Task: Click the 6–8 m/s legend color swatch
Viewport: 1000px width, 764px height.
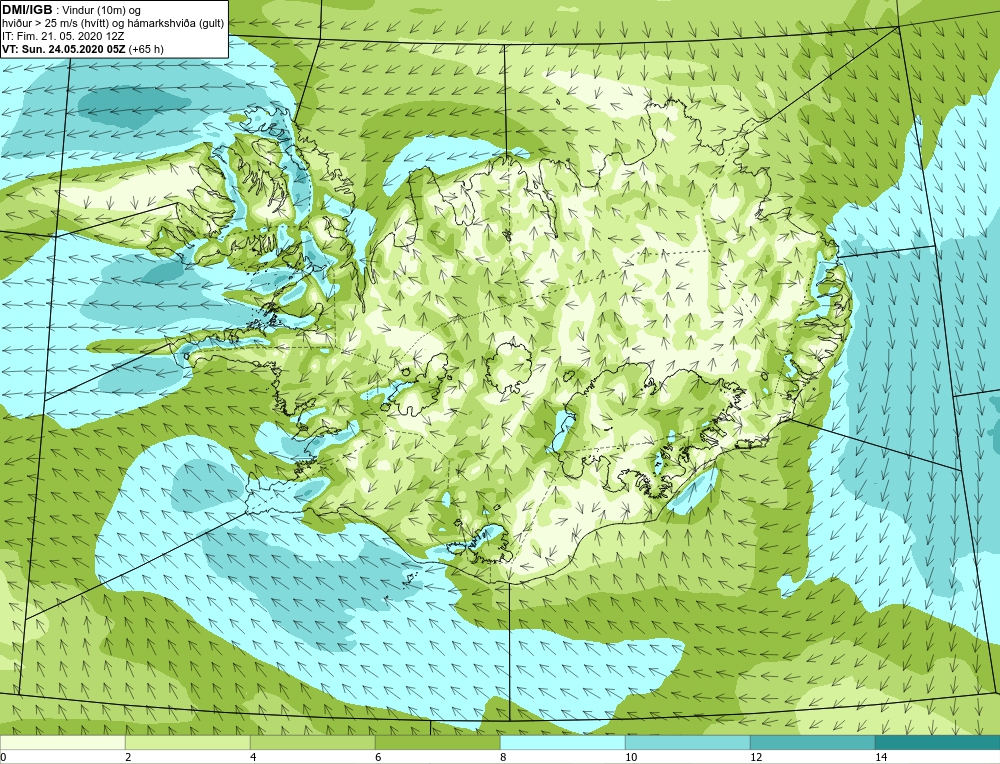Action: [x=438, y=743]
